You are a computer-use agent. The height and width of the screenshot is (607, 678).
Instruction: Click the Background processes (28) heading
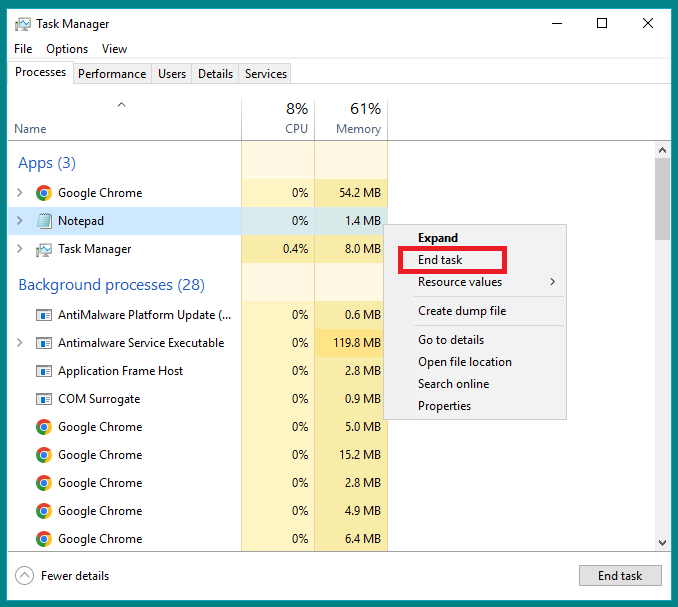click(112, 285)
